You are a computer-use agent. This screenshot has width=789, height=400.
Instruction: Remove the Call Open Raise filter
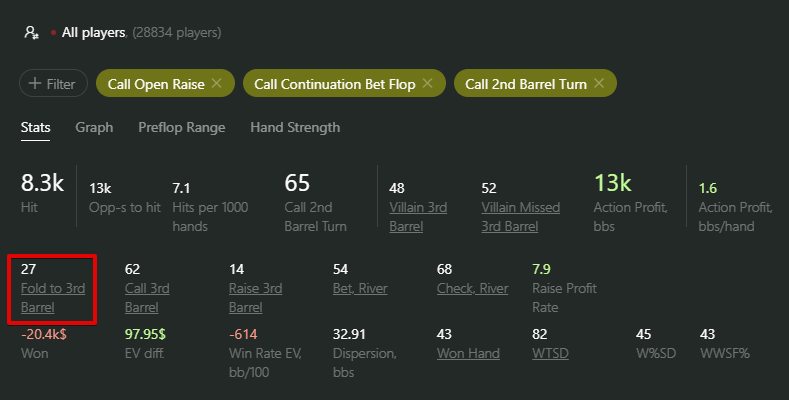(x=217, y=84)
